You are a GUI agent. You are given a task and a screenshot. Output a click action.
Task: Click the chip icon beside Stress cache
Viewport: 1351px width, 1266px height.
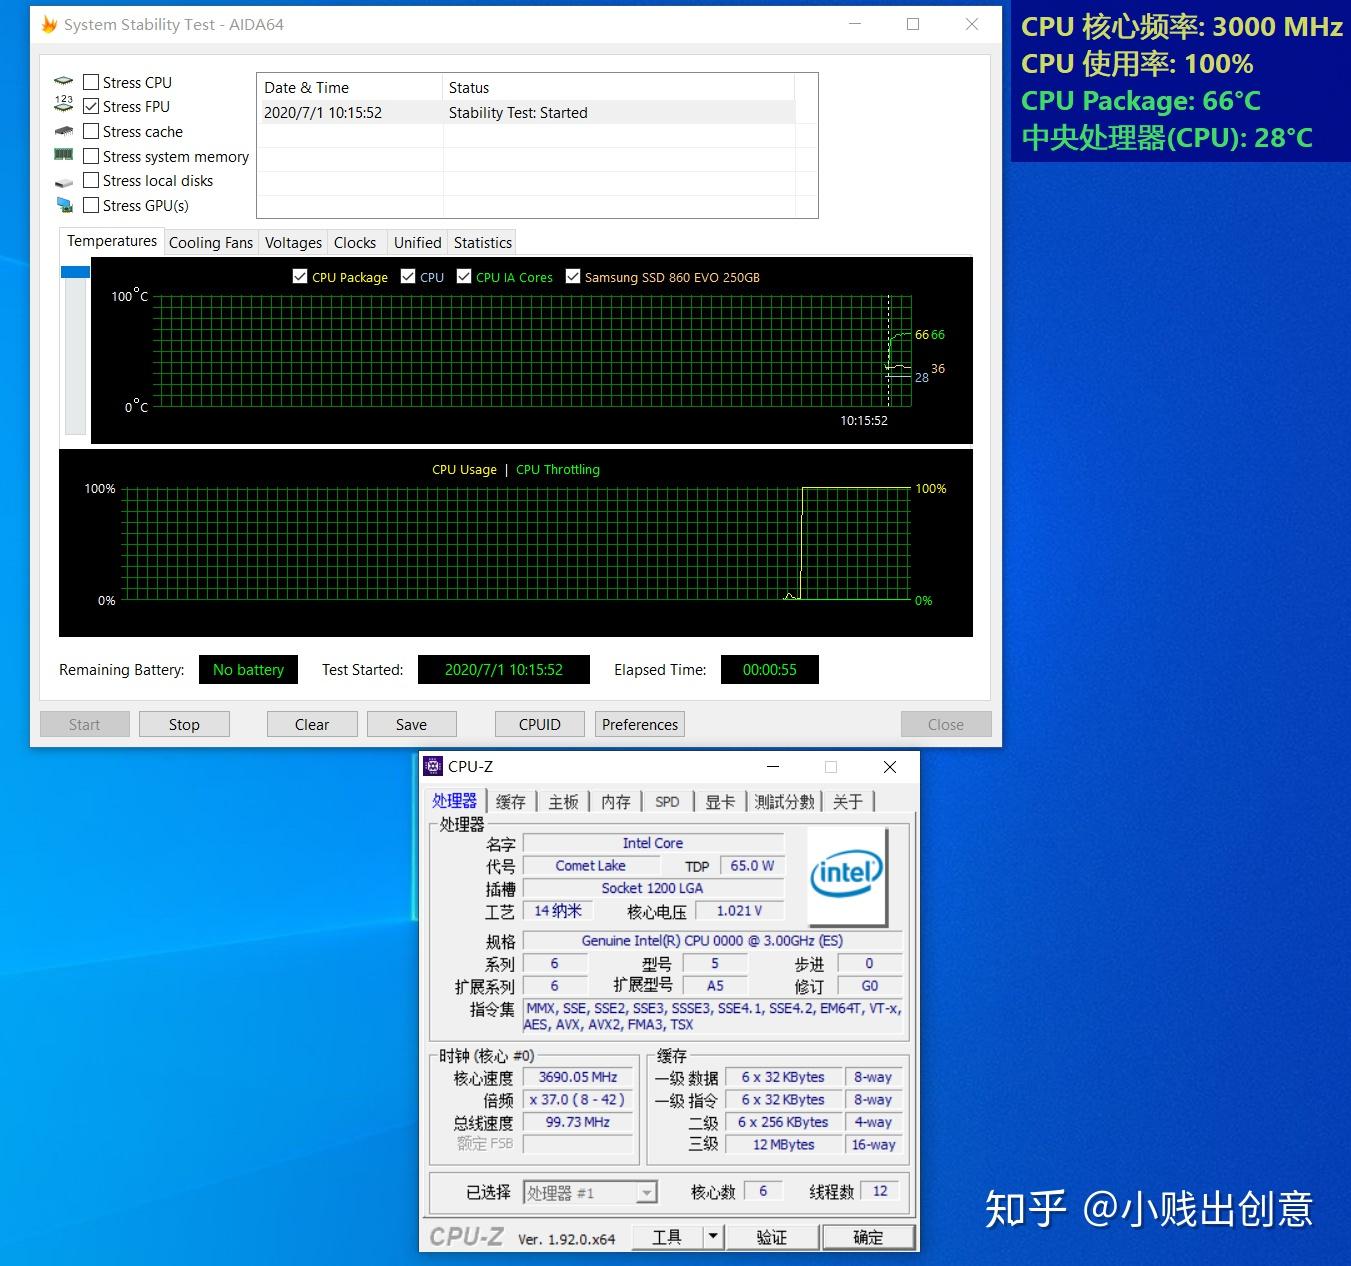(64, 131)
